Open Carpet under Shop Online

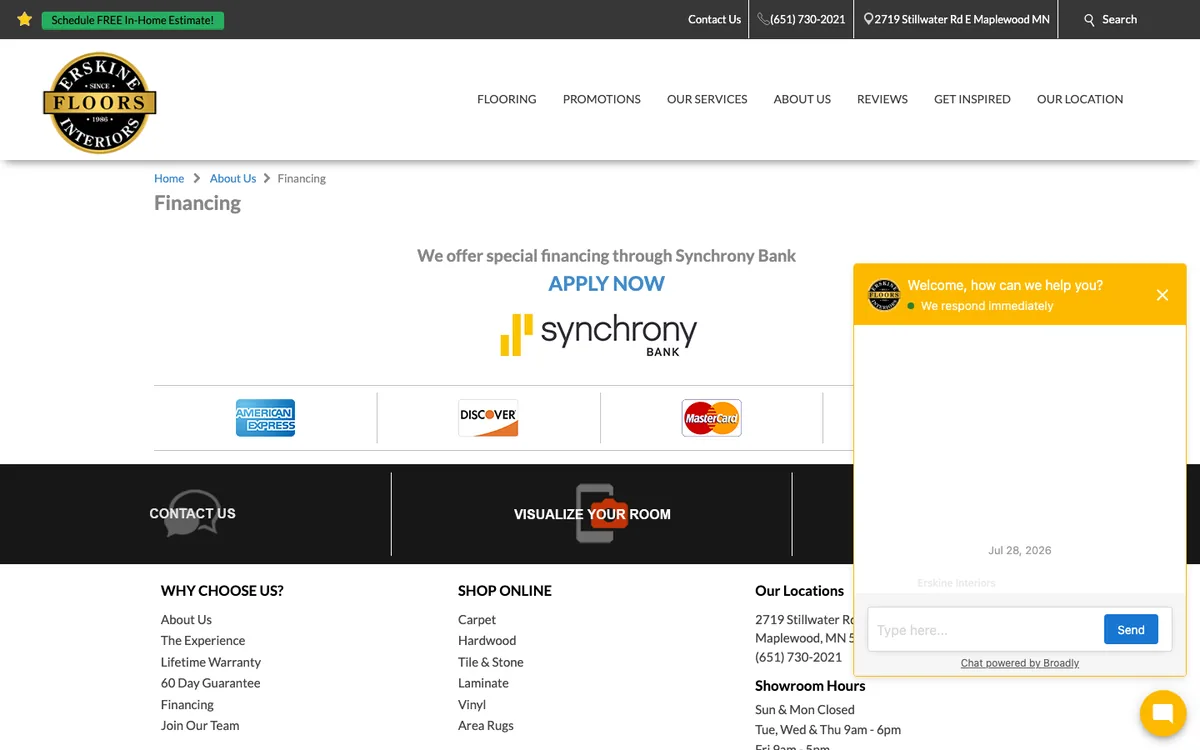tap(477, 619)
